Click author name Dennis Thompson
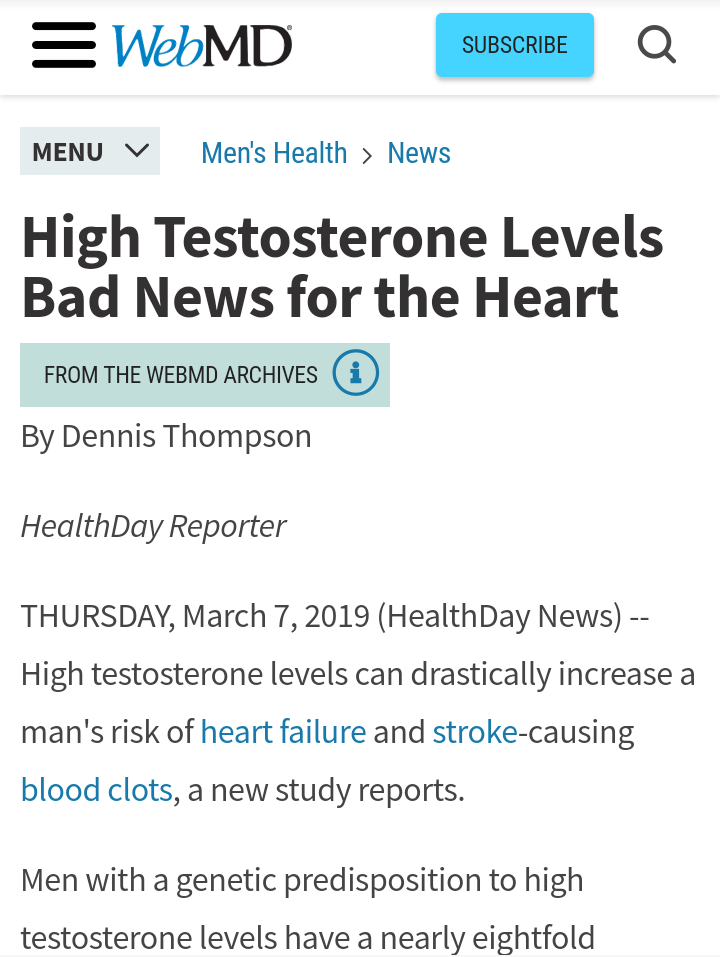The width and height of the screenshot is (720, 957). coord(187,436)
